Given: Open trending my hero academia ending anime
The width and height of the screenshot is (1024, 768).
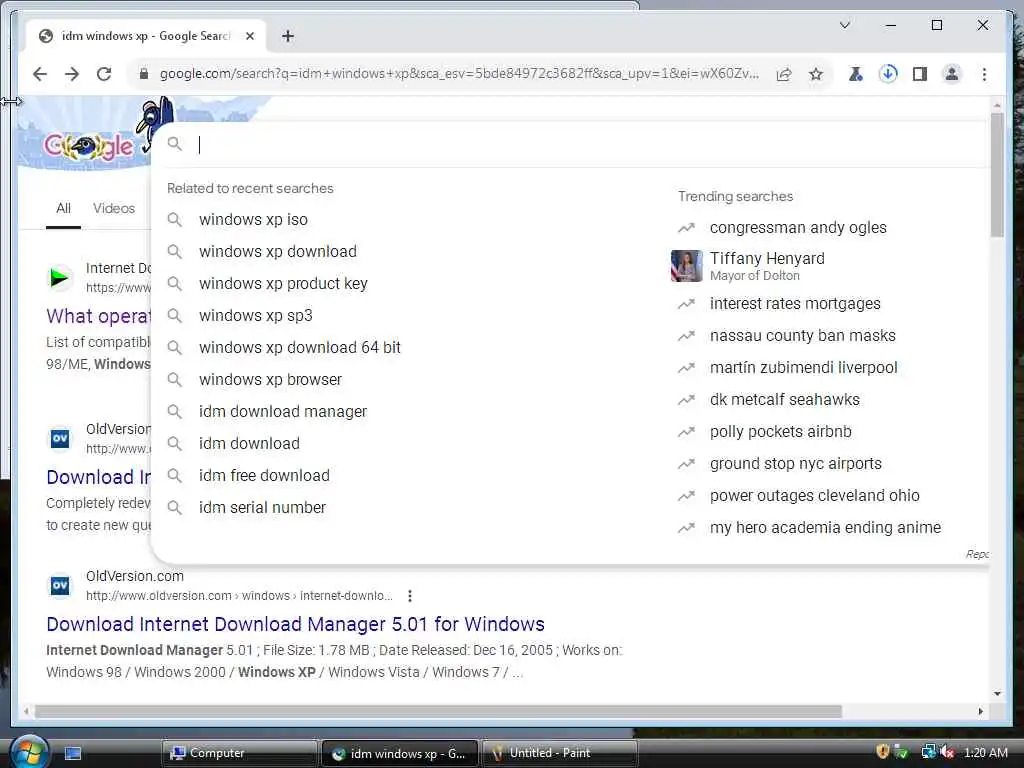Looking at the screenshot, I should pos(825,528).
